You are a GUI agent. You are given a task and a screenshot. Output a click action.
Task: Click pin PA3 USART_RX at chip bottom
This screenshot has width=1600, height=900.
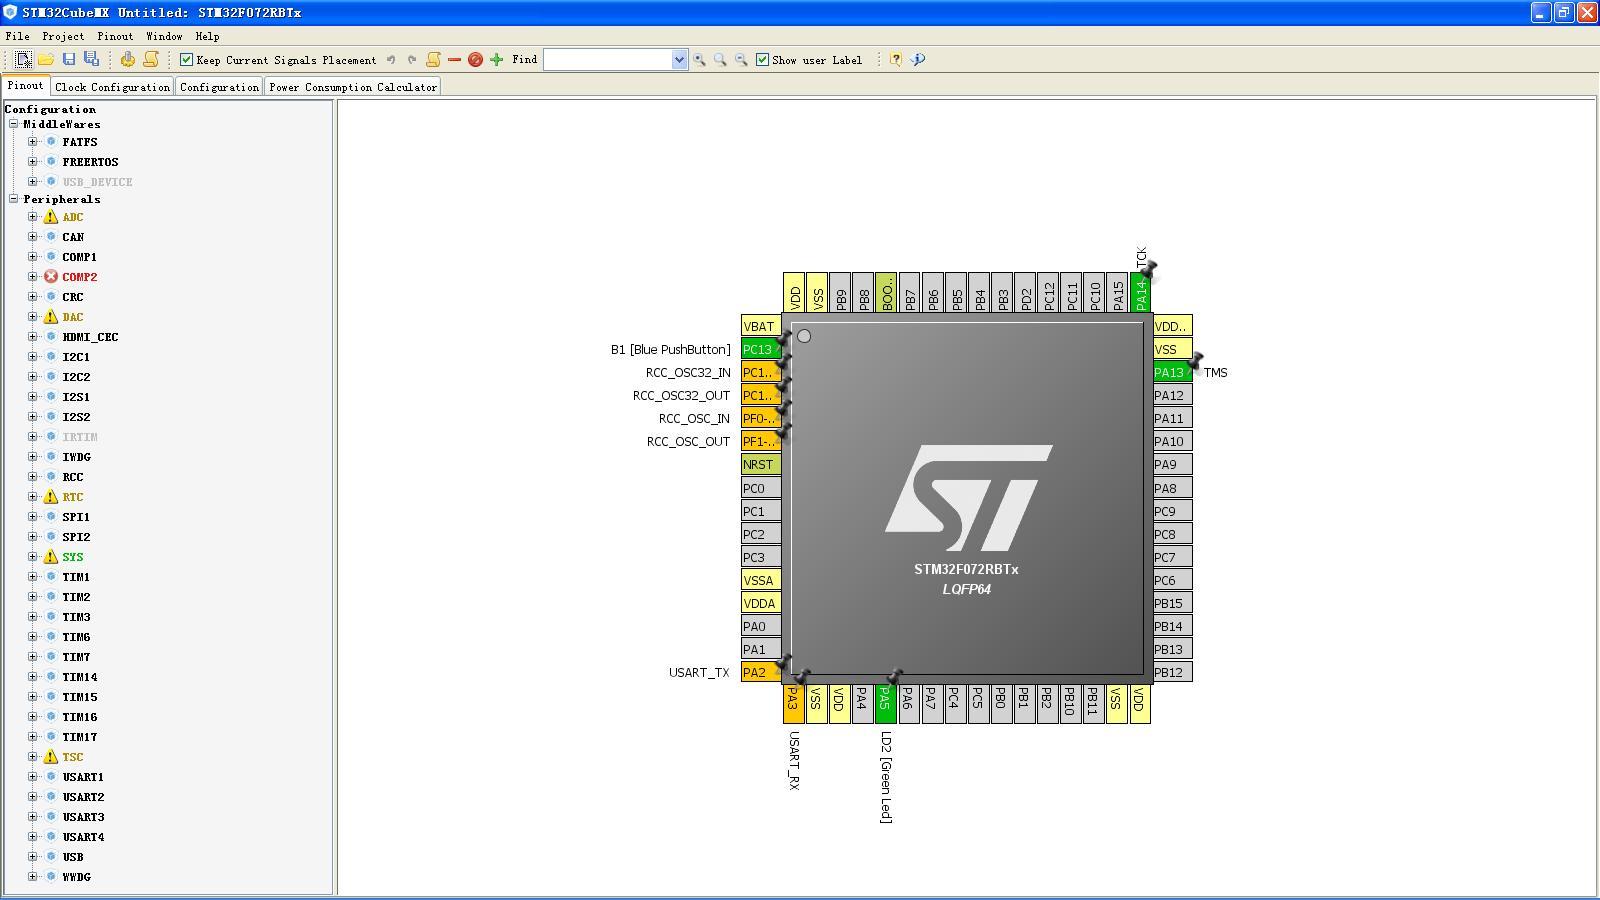793,703
